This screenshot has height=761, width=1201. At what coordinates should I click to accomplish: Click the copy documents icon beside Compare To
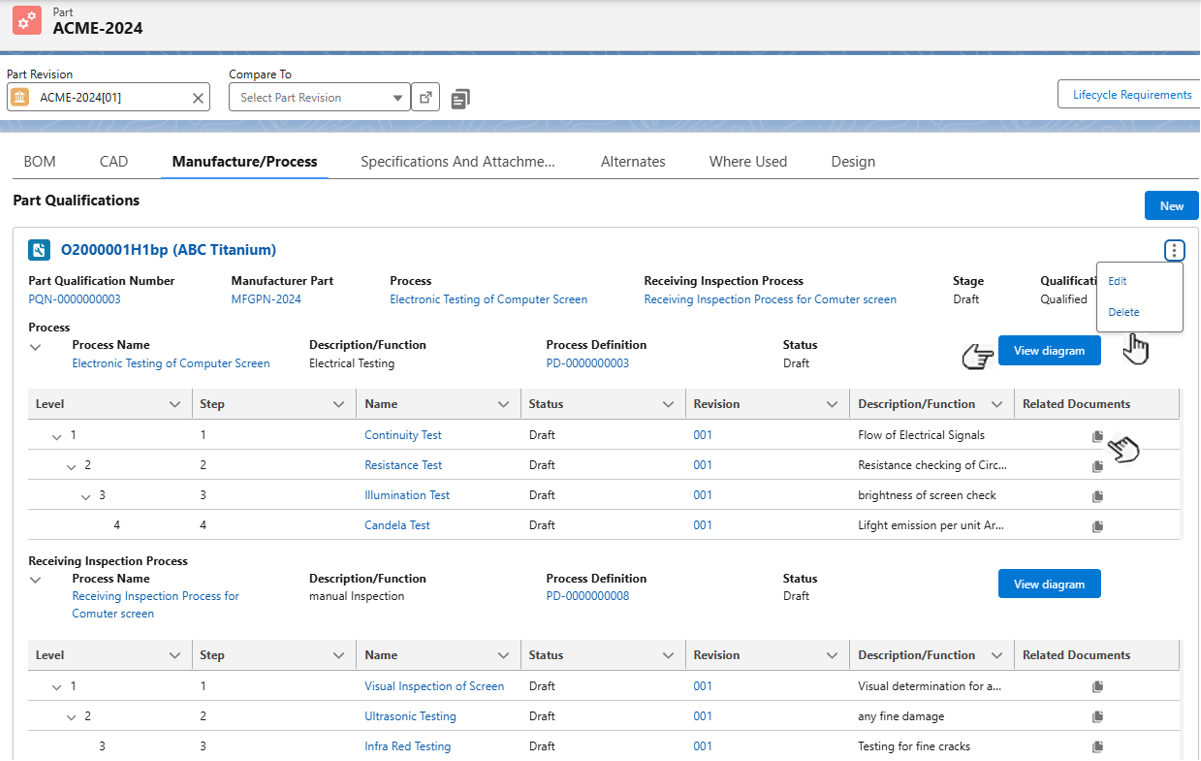[460, 98]
